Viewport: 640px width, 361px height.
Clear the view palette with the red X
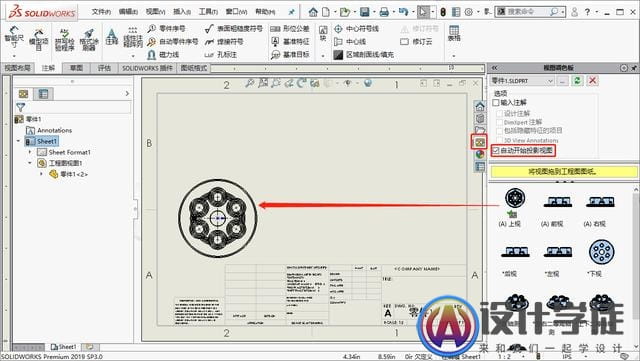click(592, 80)
